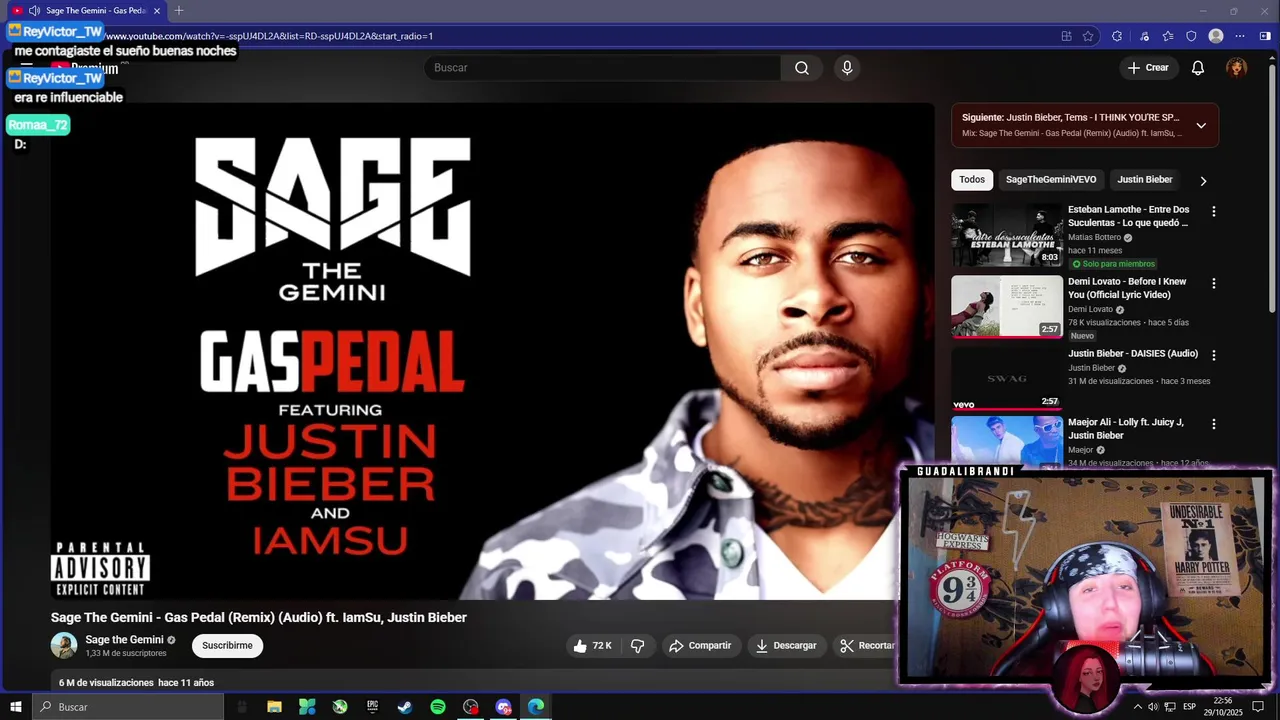1280x720 pixels.
Task: Open Epic Games launcher on taskbar
Action: 372,707
